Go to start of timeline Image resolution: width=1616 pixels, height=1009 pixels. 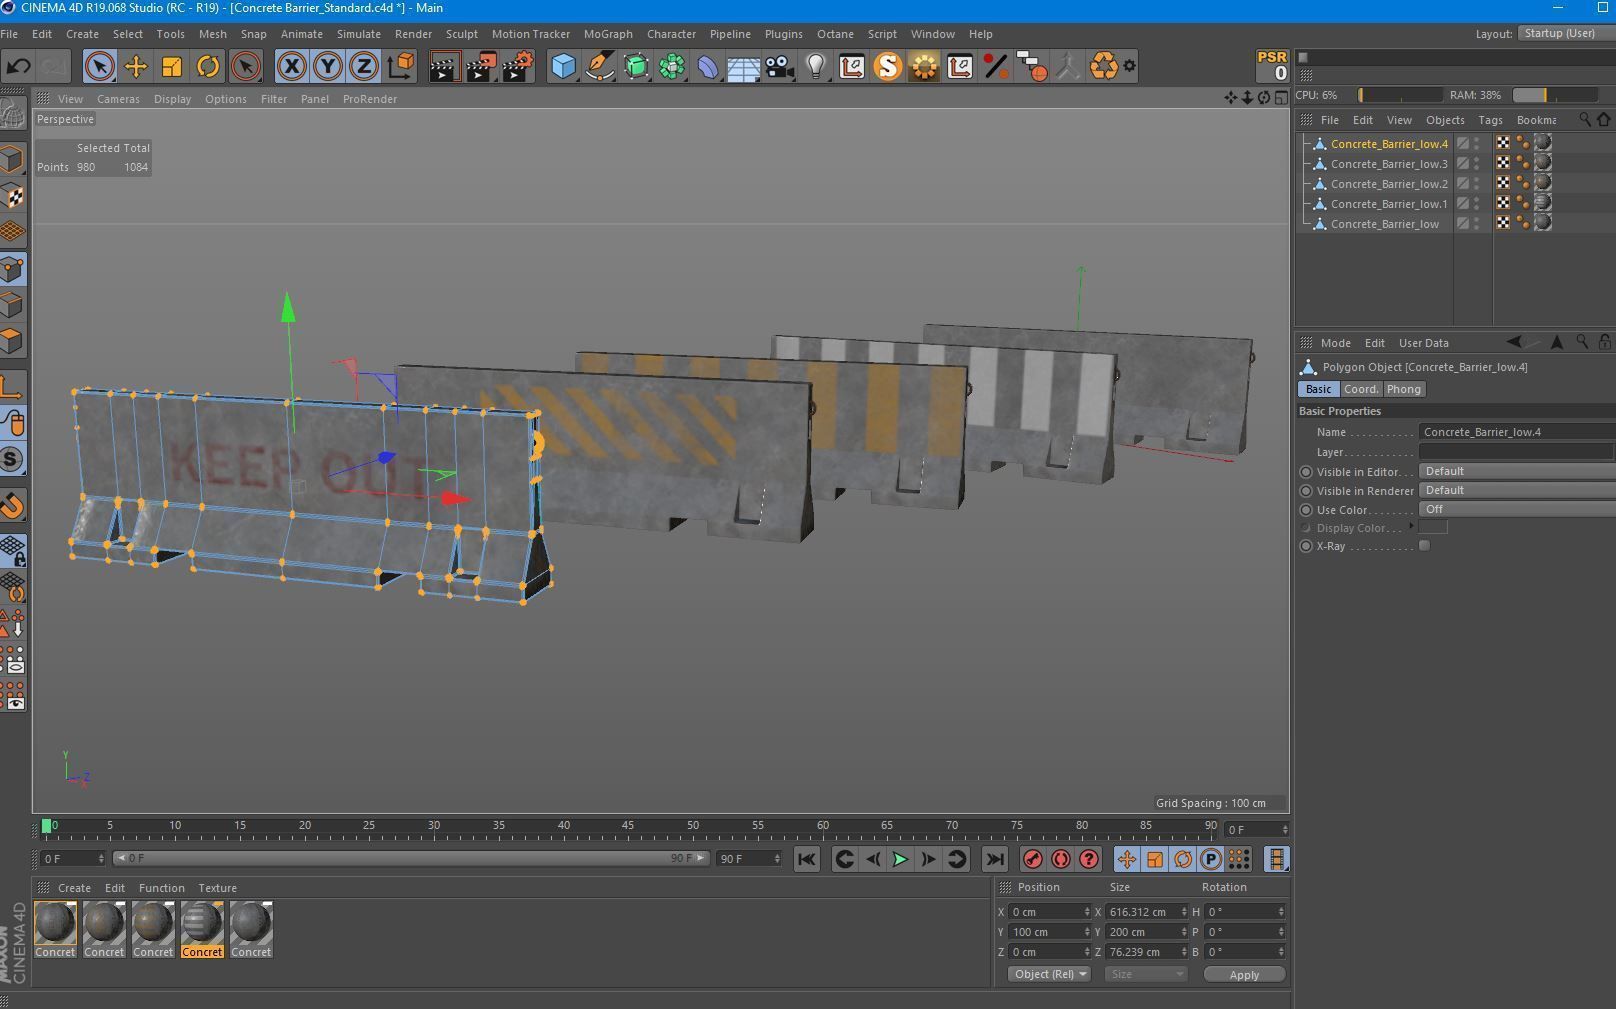tap(807, 859)
